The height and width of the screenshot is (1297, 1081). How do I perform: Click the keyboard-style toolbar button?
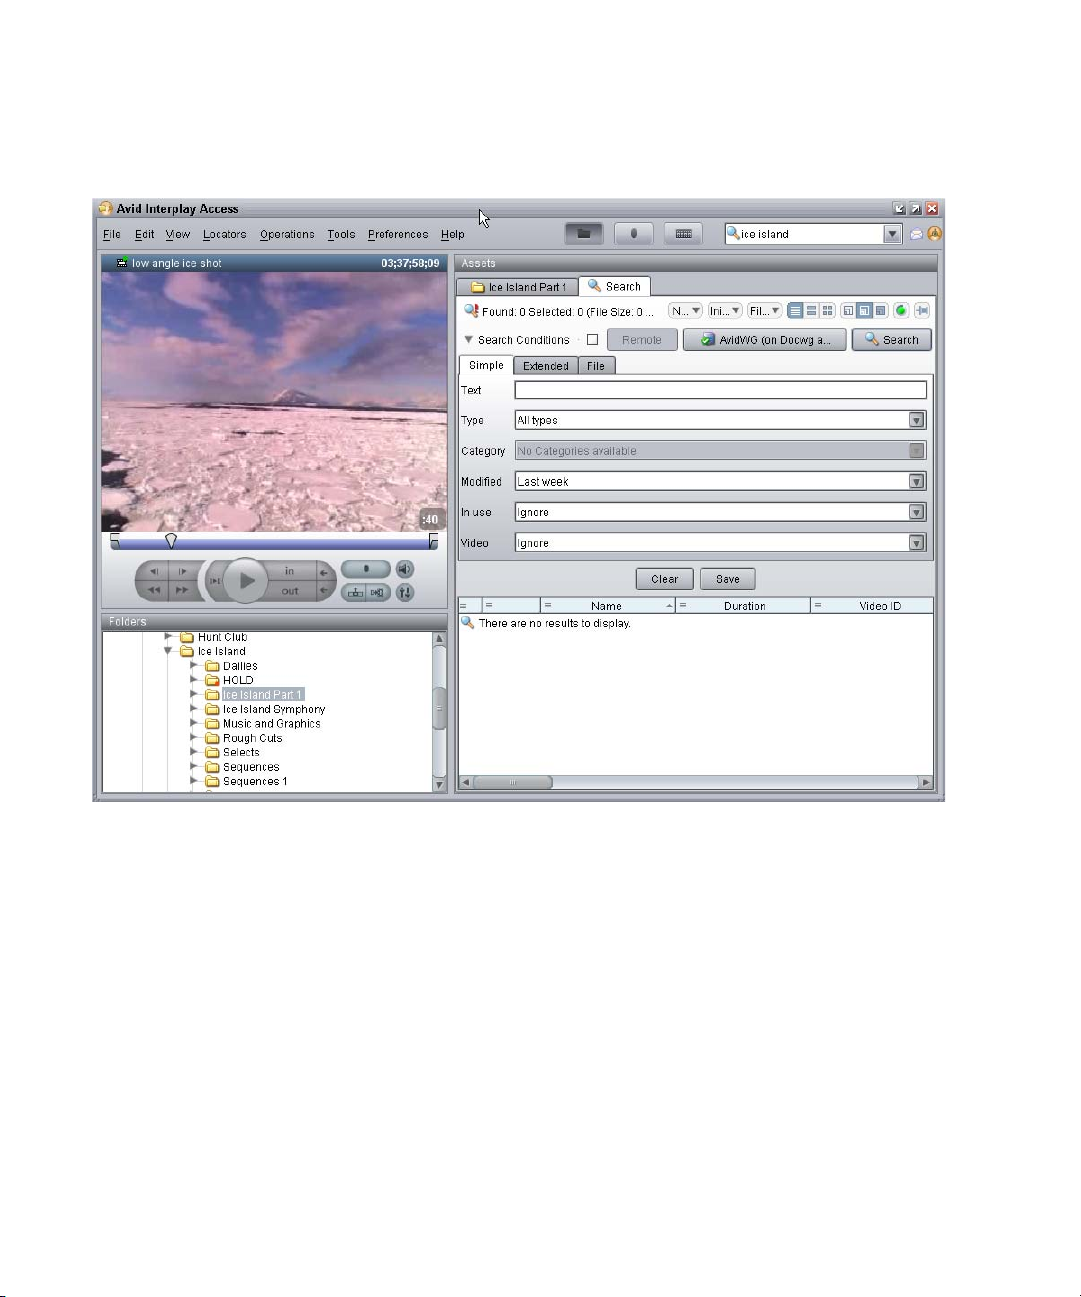683,233
